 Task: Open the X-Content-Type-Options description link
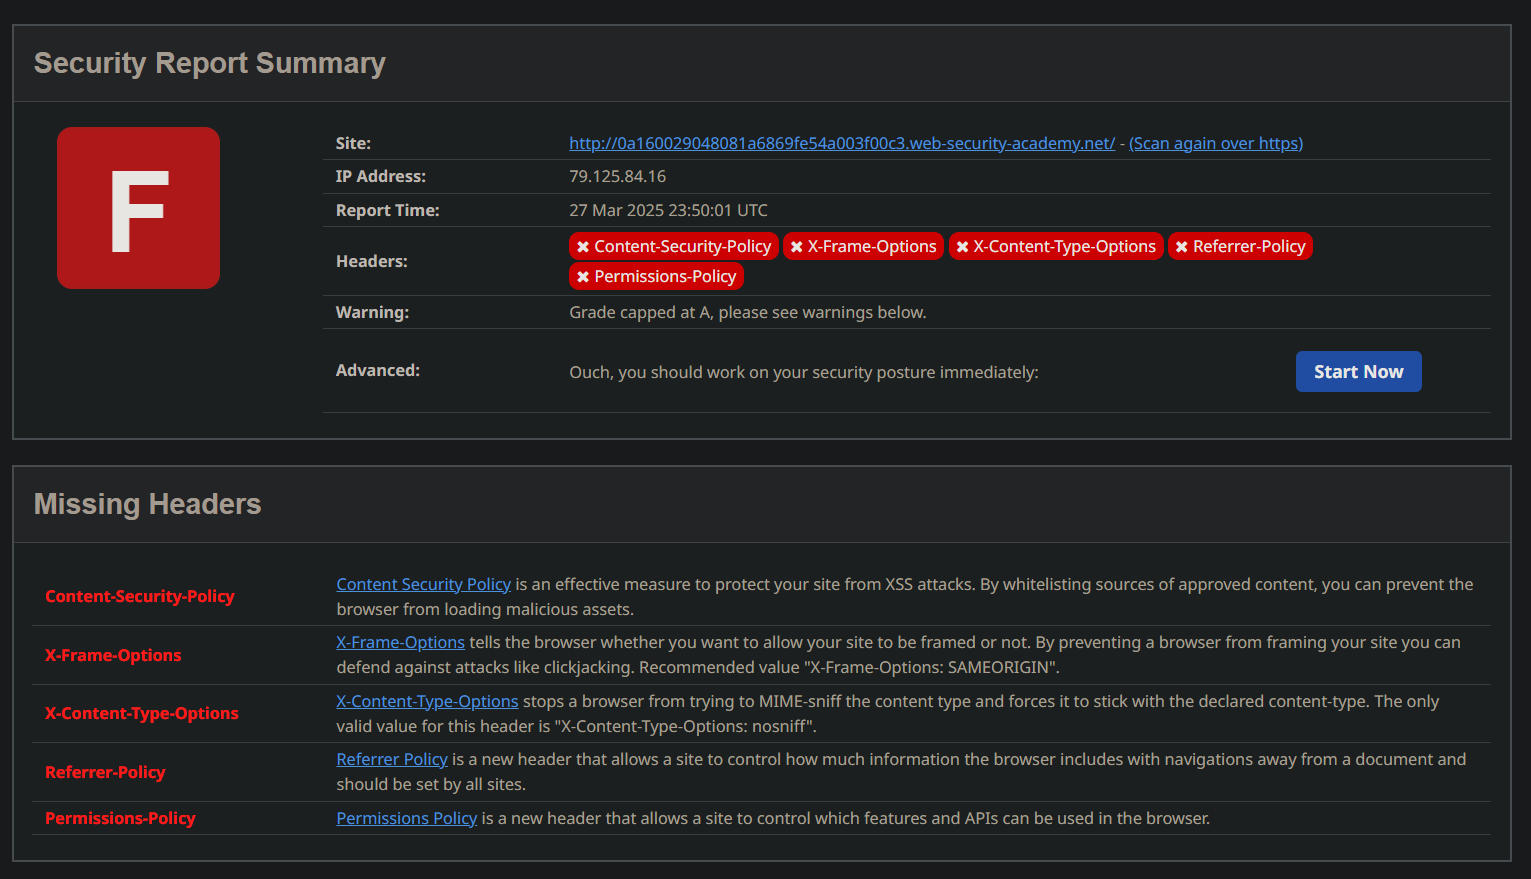[x=427, y=701]
